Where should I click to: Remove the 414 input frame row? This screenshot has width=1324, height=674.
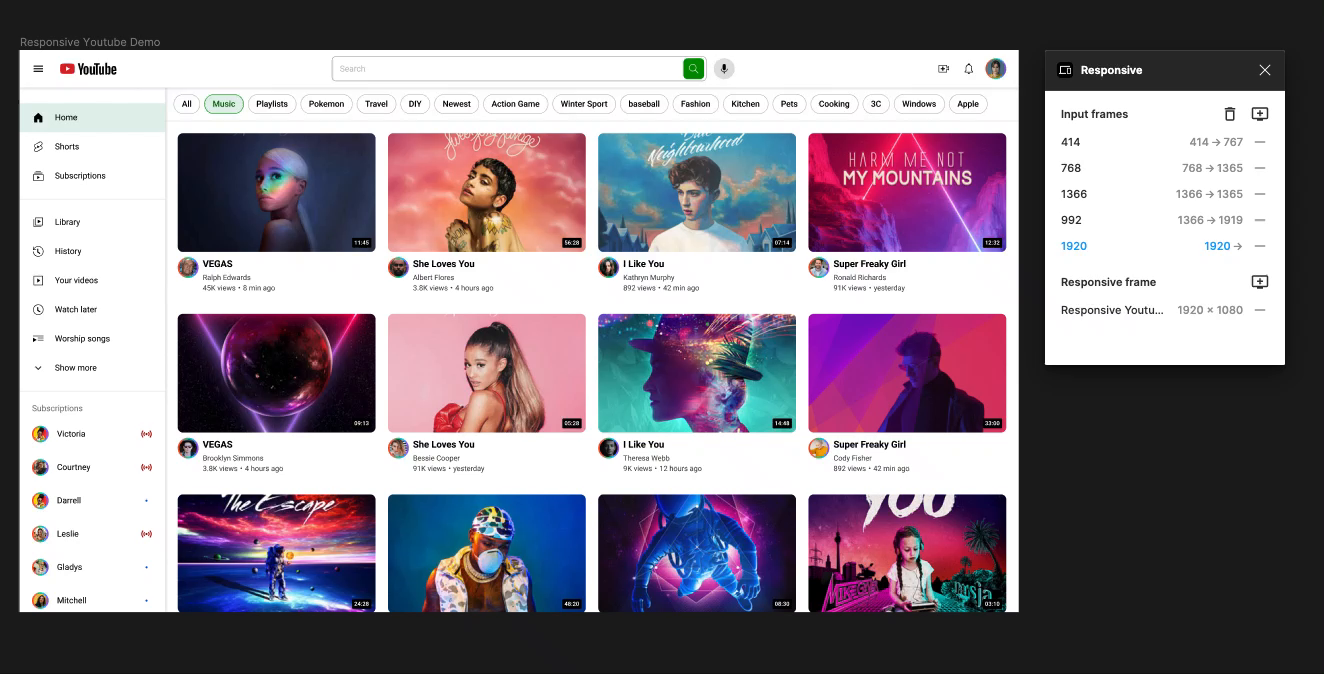tap(1260, 142)
